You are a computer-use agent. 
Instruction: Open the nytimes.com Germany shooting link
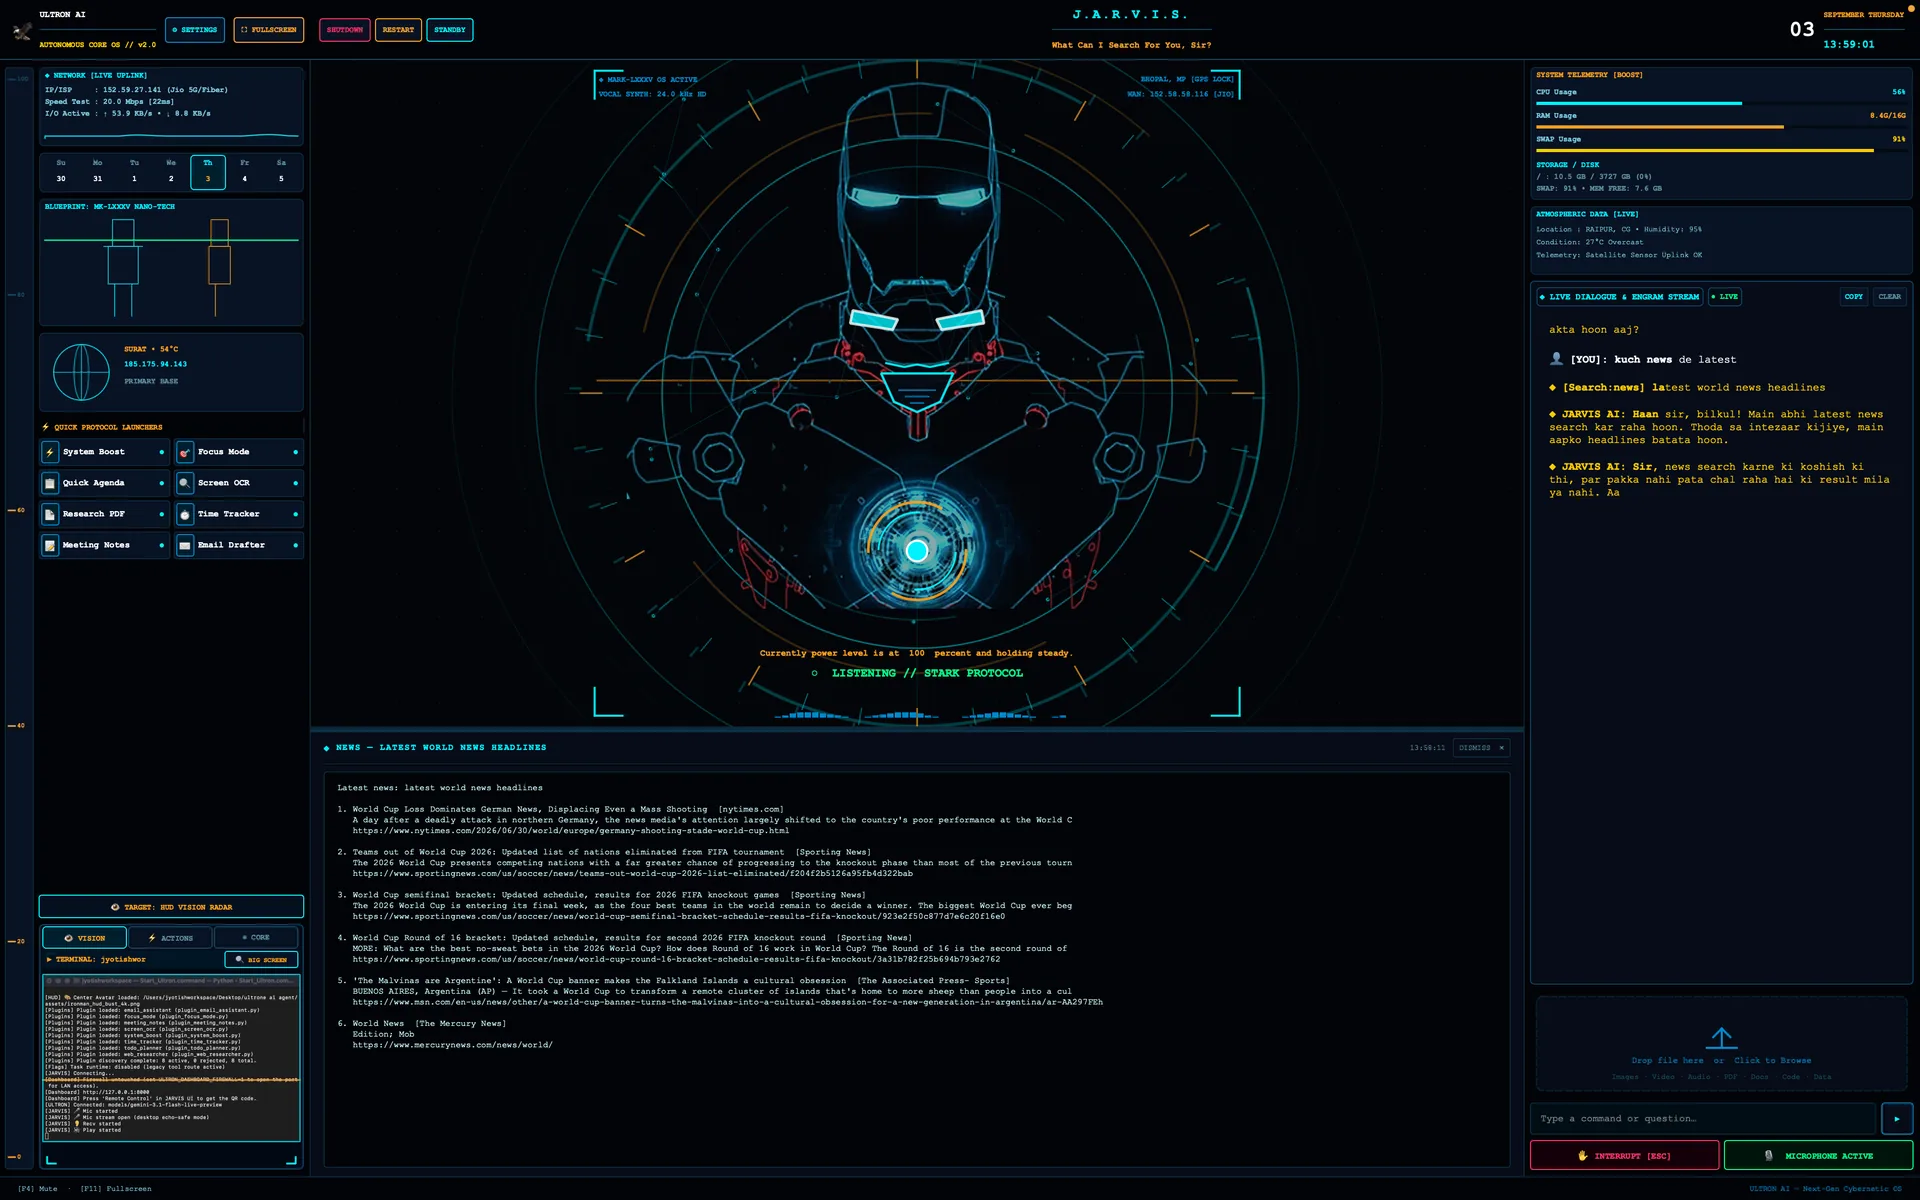[x=570, y=831]
